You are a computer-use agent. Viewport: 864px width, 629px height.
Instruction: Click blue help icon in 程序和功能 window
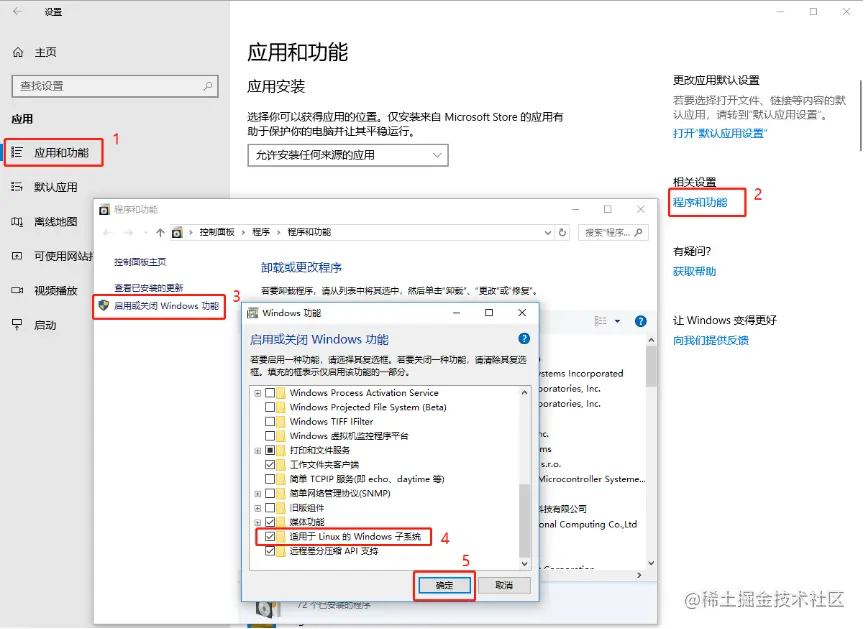640,321
